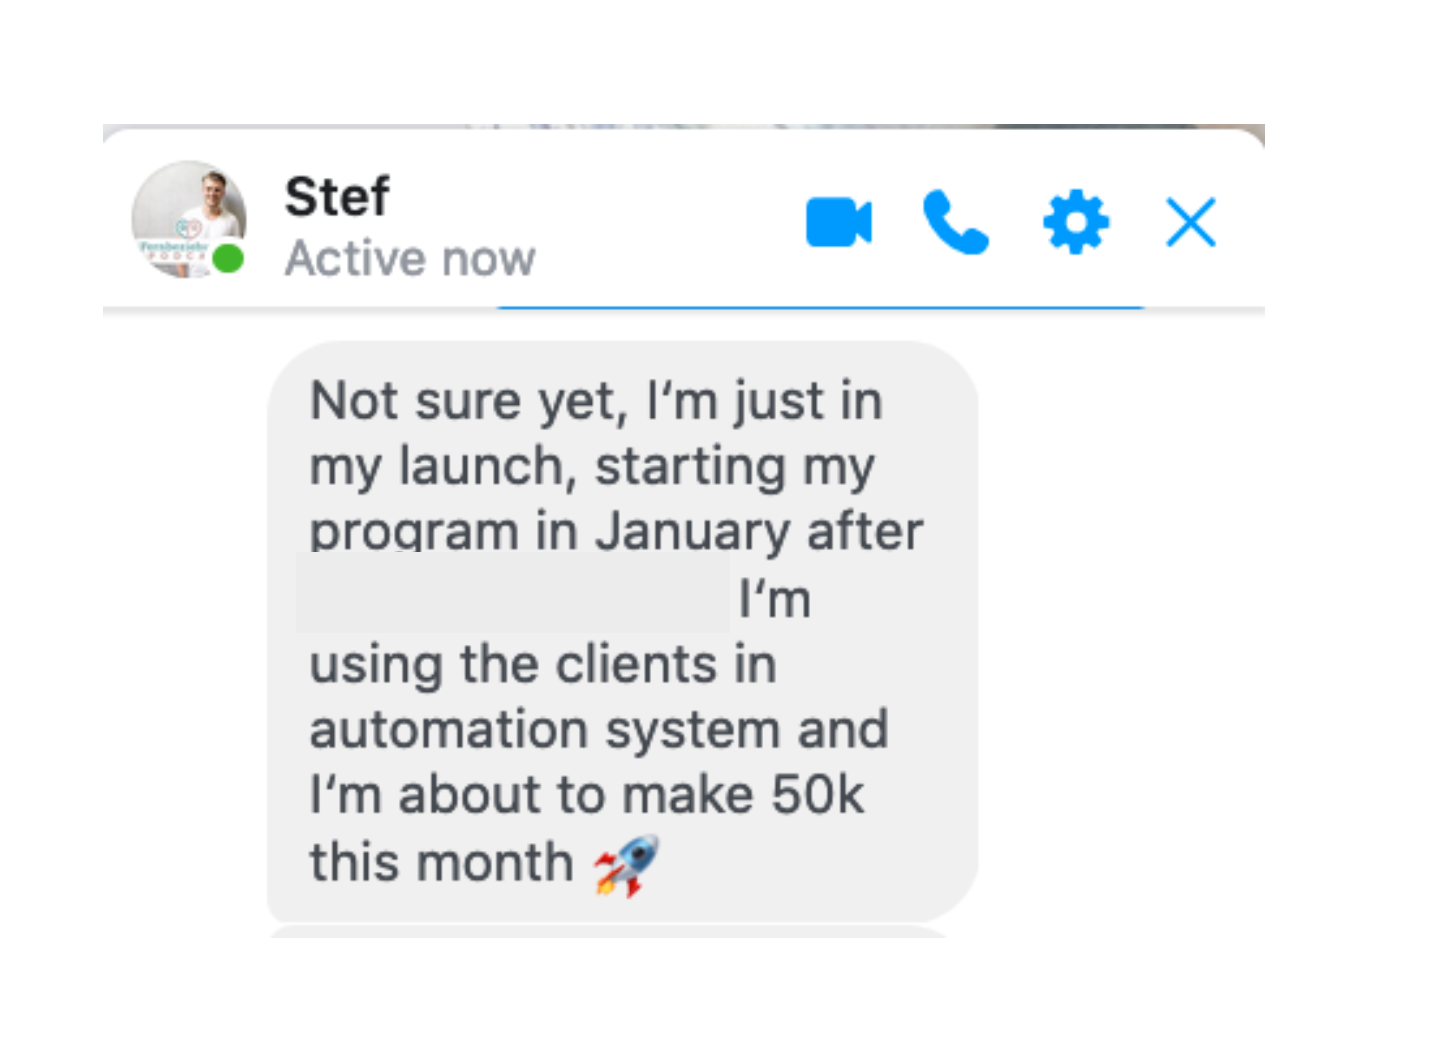Close the Stef chat window

click(x=1190, y=222)
